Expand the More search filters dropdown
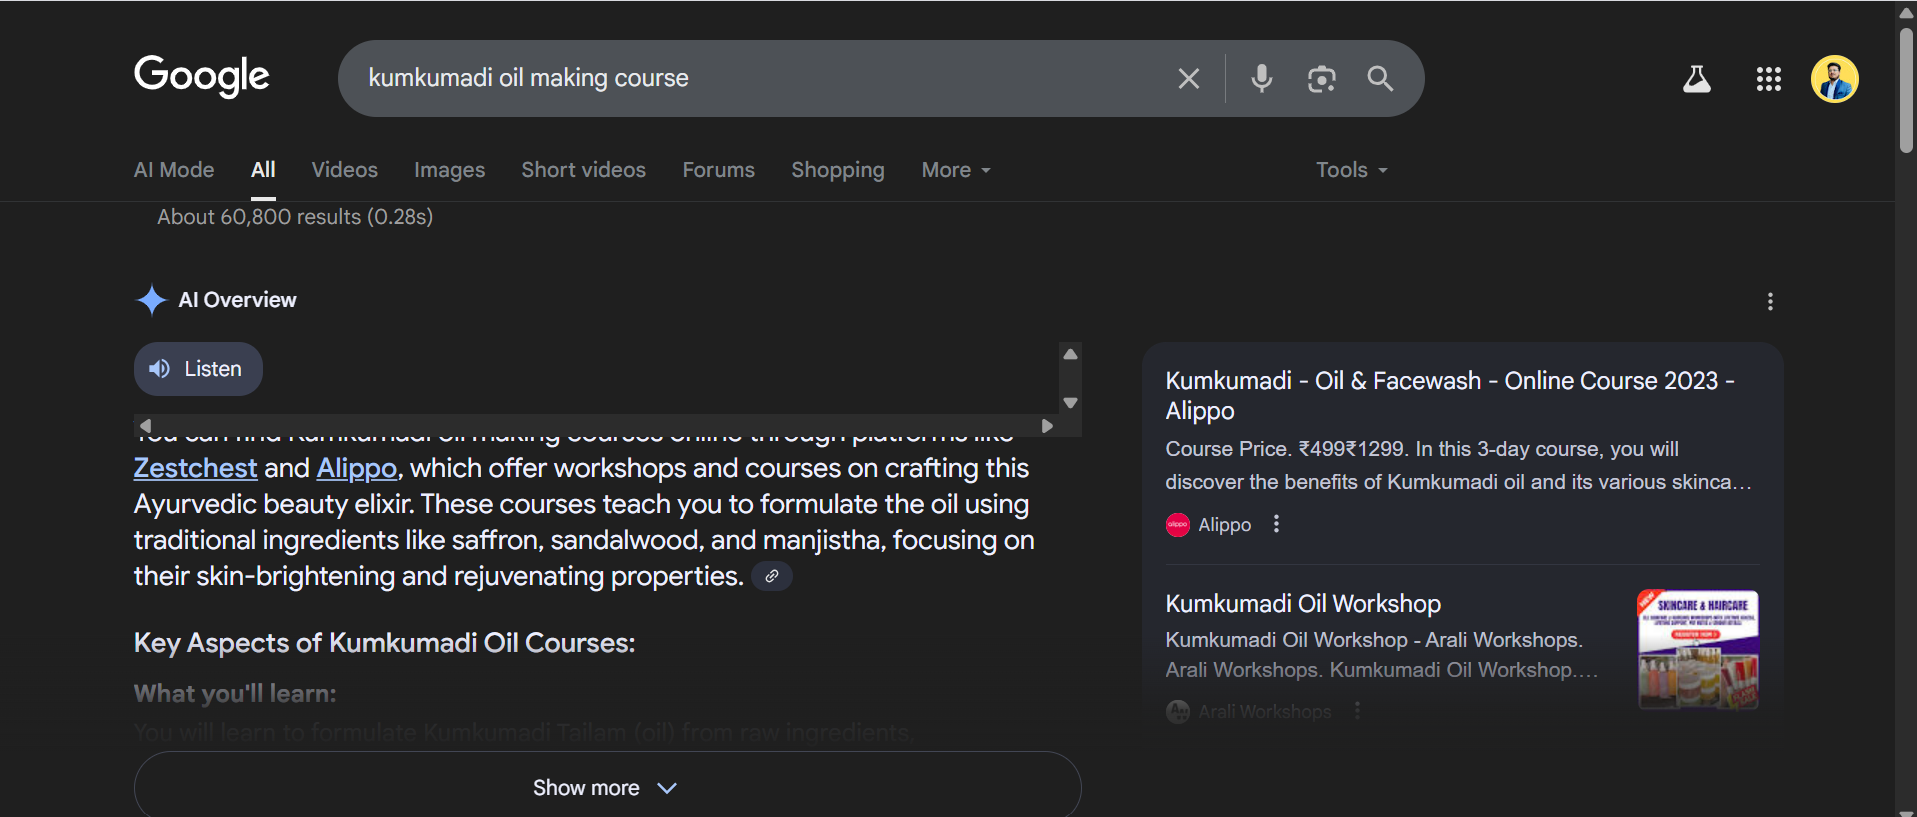This screenshot has height=817, width=1917. tap(955, 170)
